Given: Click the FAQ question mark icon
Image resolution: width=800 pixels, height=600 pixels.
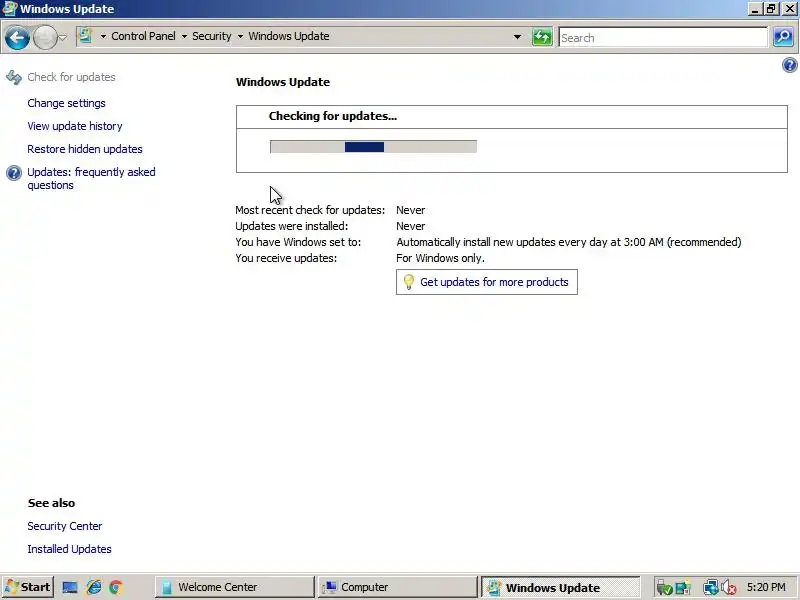Looking at the screenshot, I should pos(14,173).
